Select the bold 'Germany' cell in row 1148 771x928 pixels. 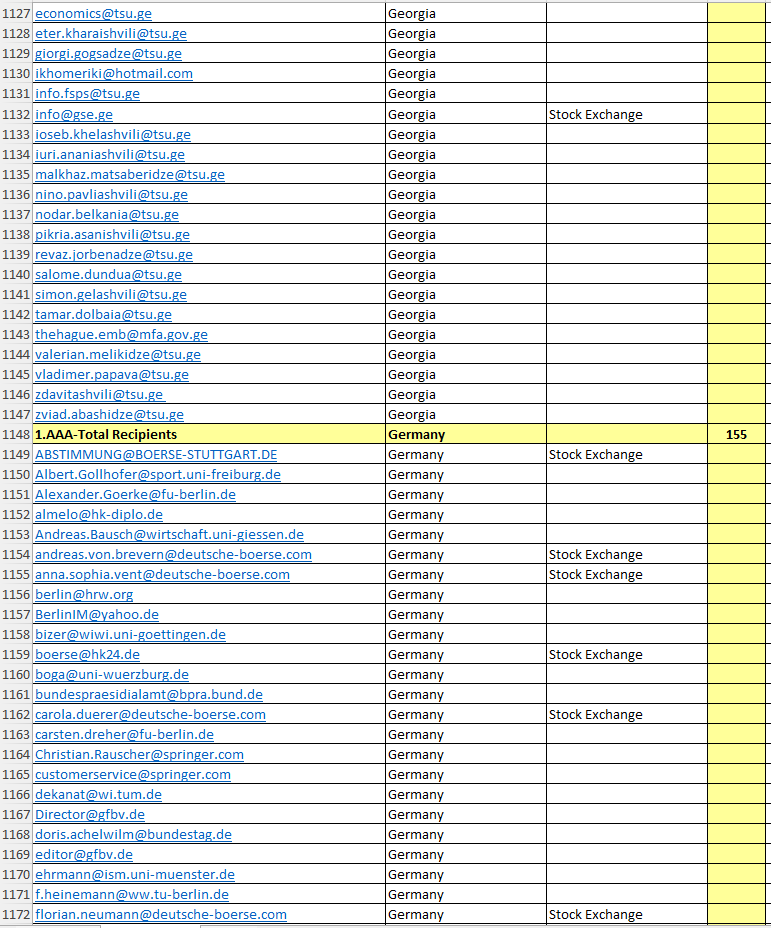[466, 434]
